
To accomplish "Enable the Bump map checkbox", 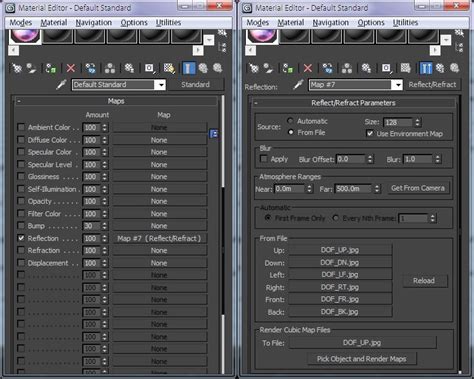I will pyautogui.click(x=21, y=226).
